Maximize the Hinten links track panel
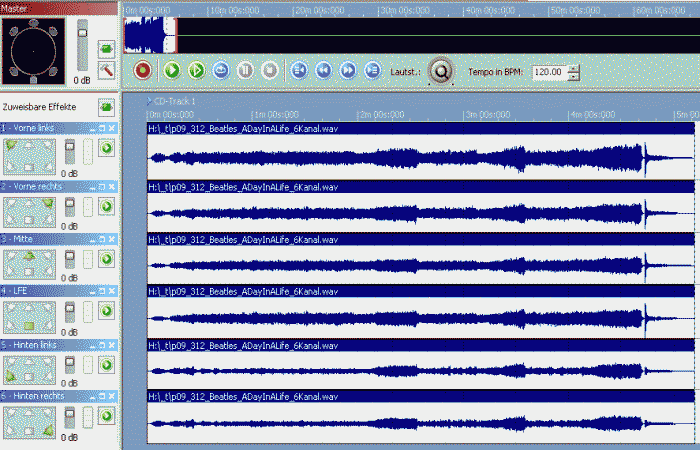Image resolution: width=700 pixels, height=450 pixels. [102, 345]
